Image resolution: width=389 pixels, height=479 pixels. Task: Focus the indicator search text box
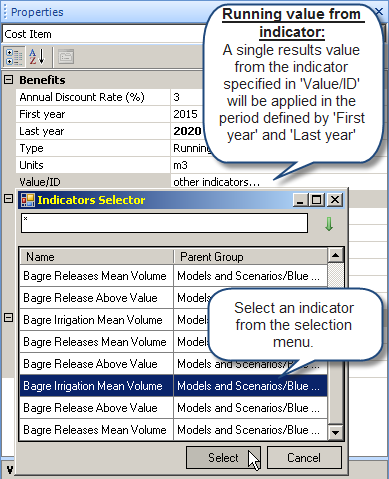click(164, 223)
